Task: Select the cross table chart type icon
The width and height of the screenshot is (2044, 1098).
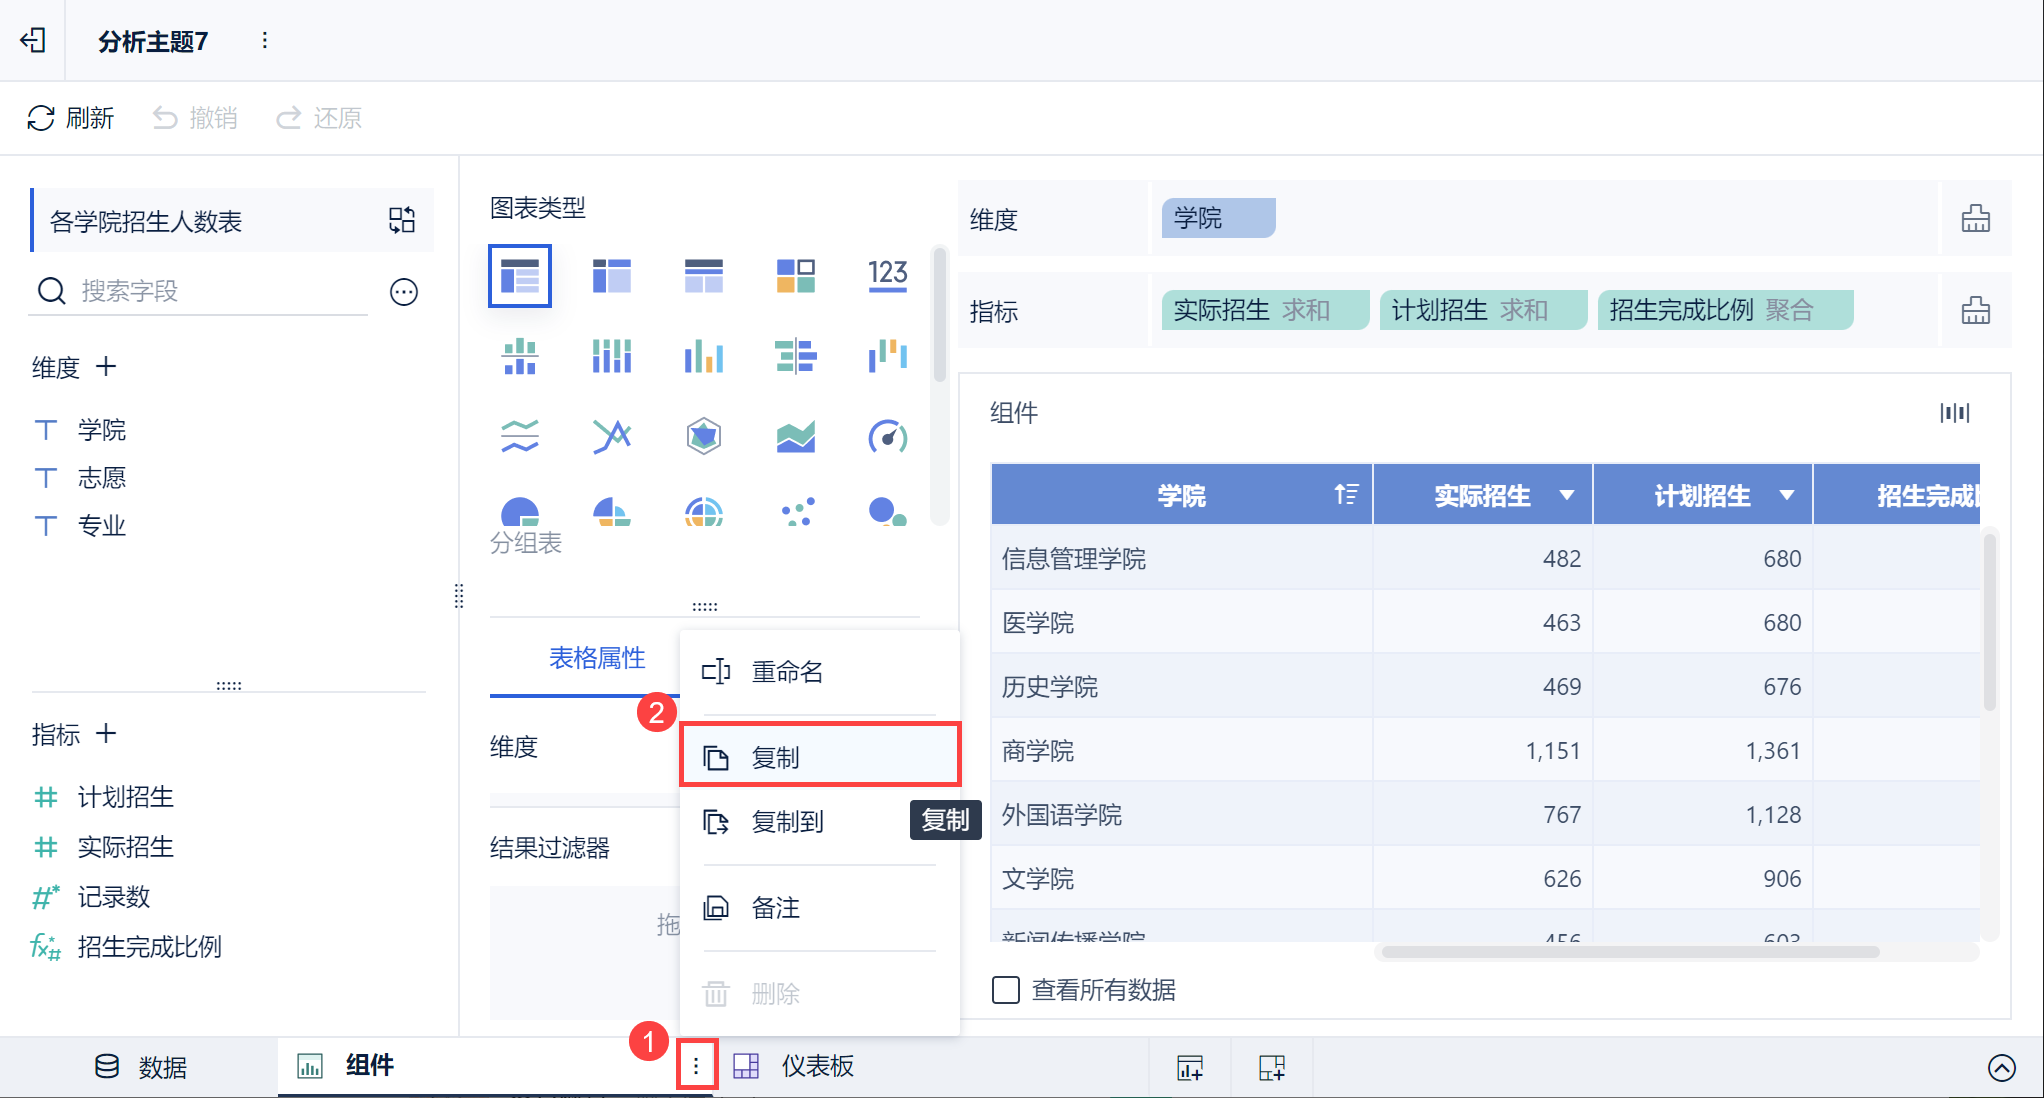Action: click(612, 275)
